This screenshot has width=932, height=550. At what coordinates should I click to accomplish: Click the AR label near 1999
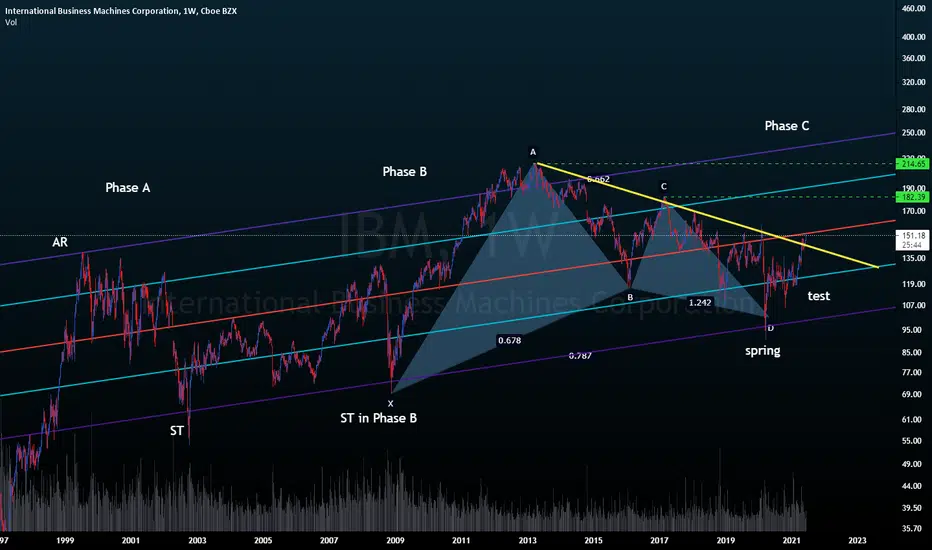(x=60, y=242)
